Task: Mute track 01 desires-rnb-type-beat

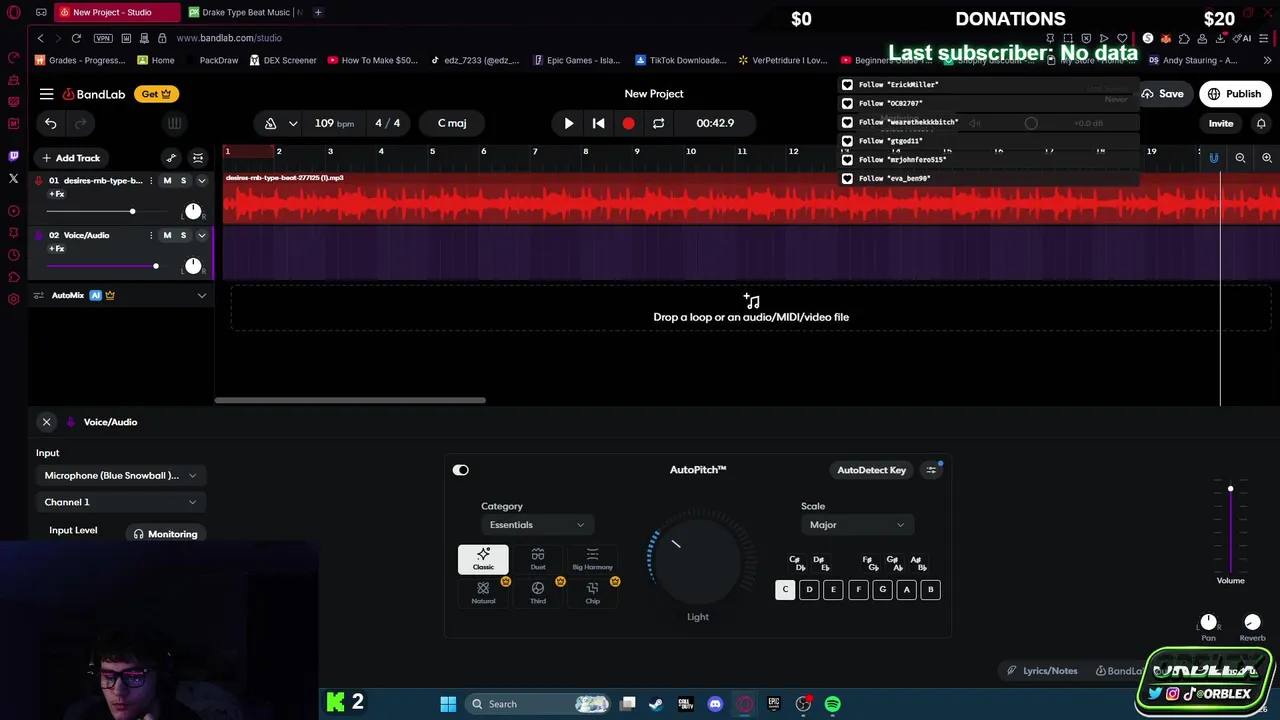Action: [x=167, y=181]
